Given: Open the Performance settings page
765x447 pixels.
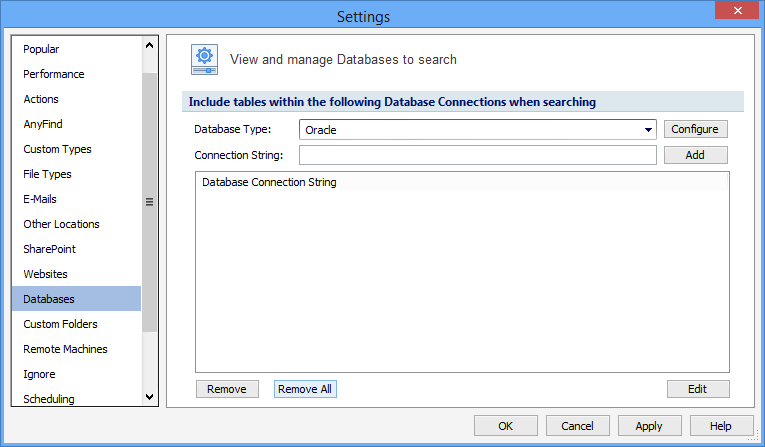Looking at the screenshot, I should (x=54, y=74).
